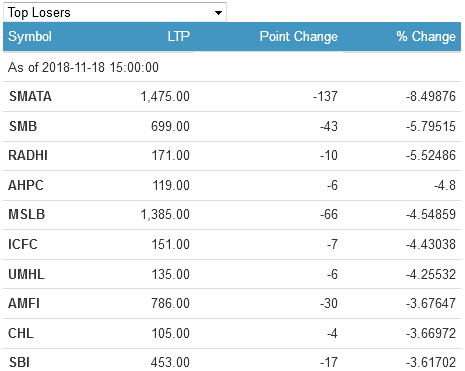The width and height of the screenshot is (465, 371).
Task: Click the dropdown arrow beside Top Losers
Action: (218, 13)
